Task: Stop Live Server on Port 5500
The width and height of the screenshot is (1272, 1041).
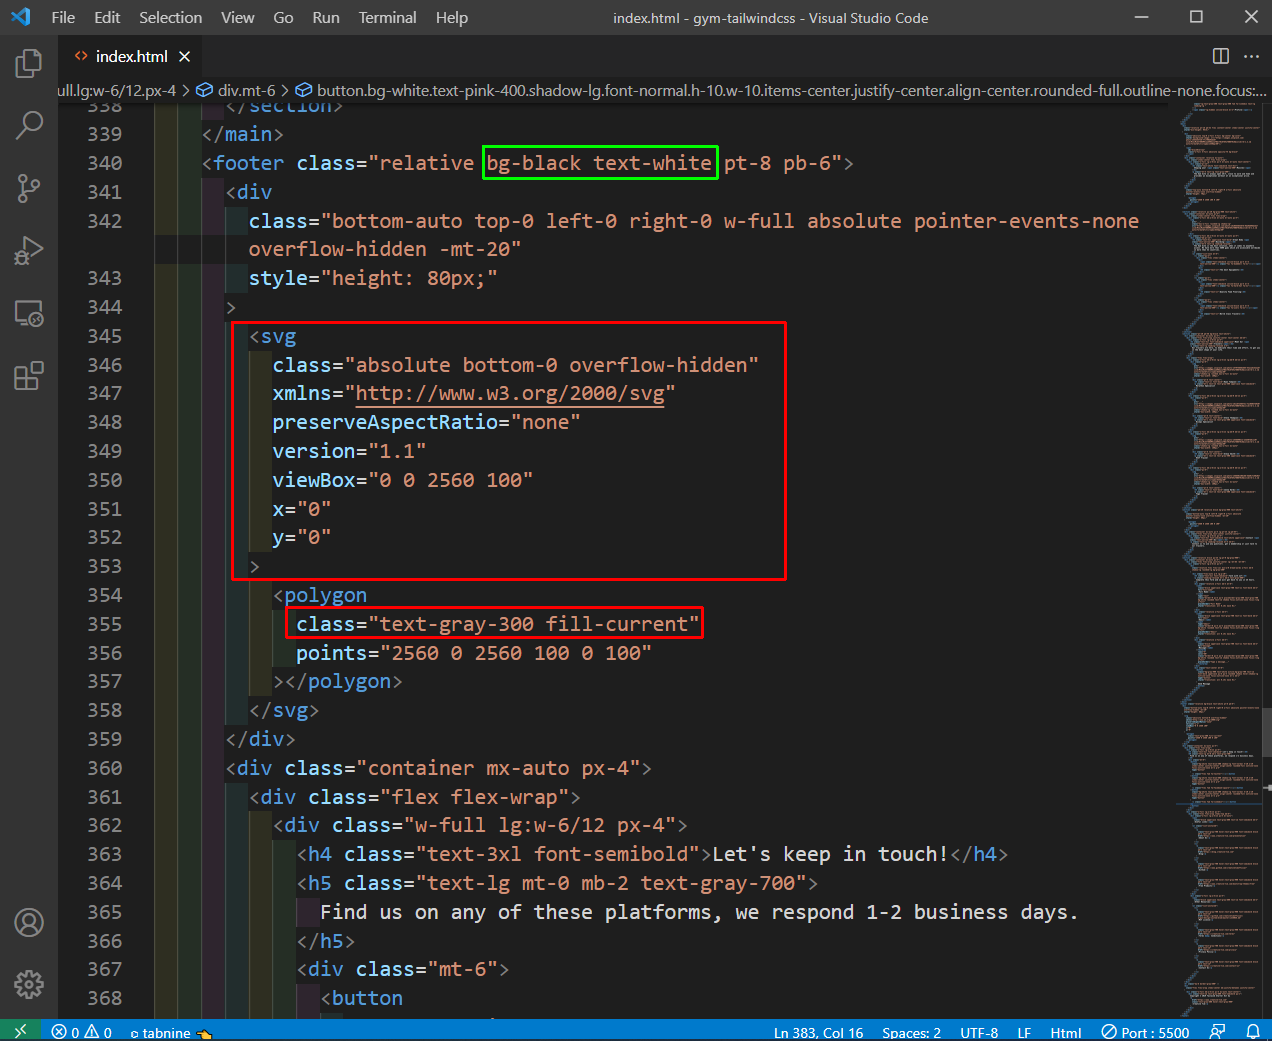Action: coord(1145,1032)
